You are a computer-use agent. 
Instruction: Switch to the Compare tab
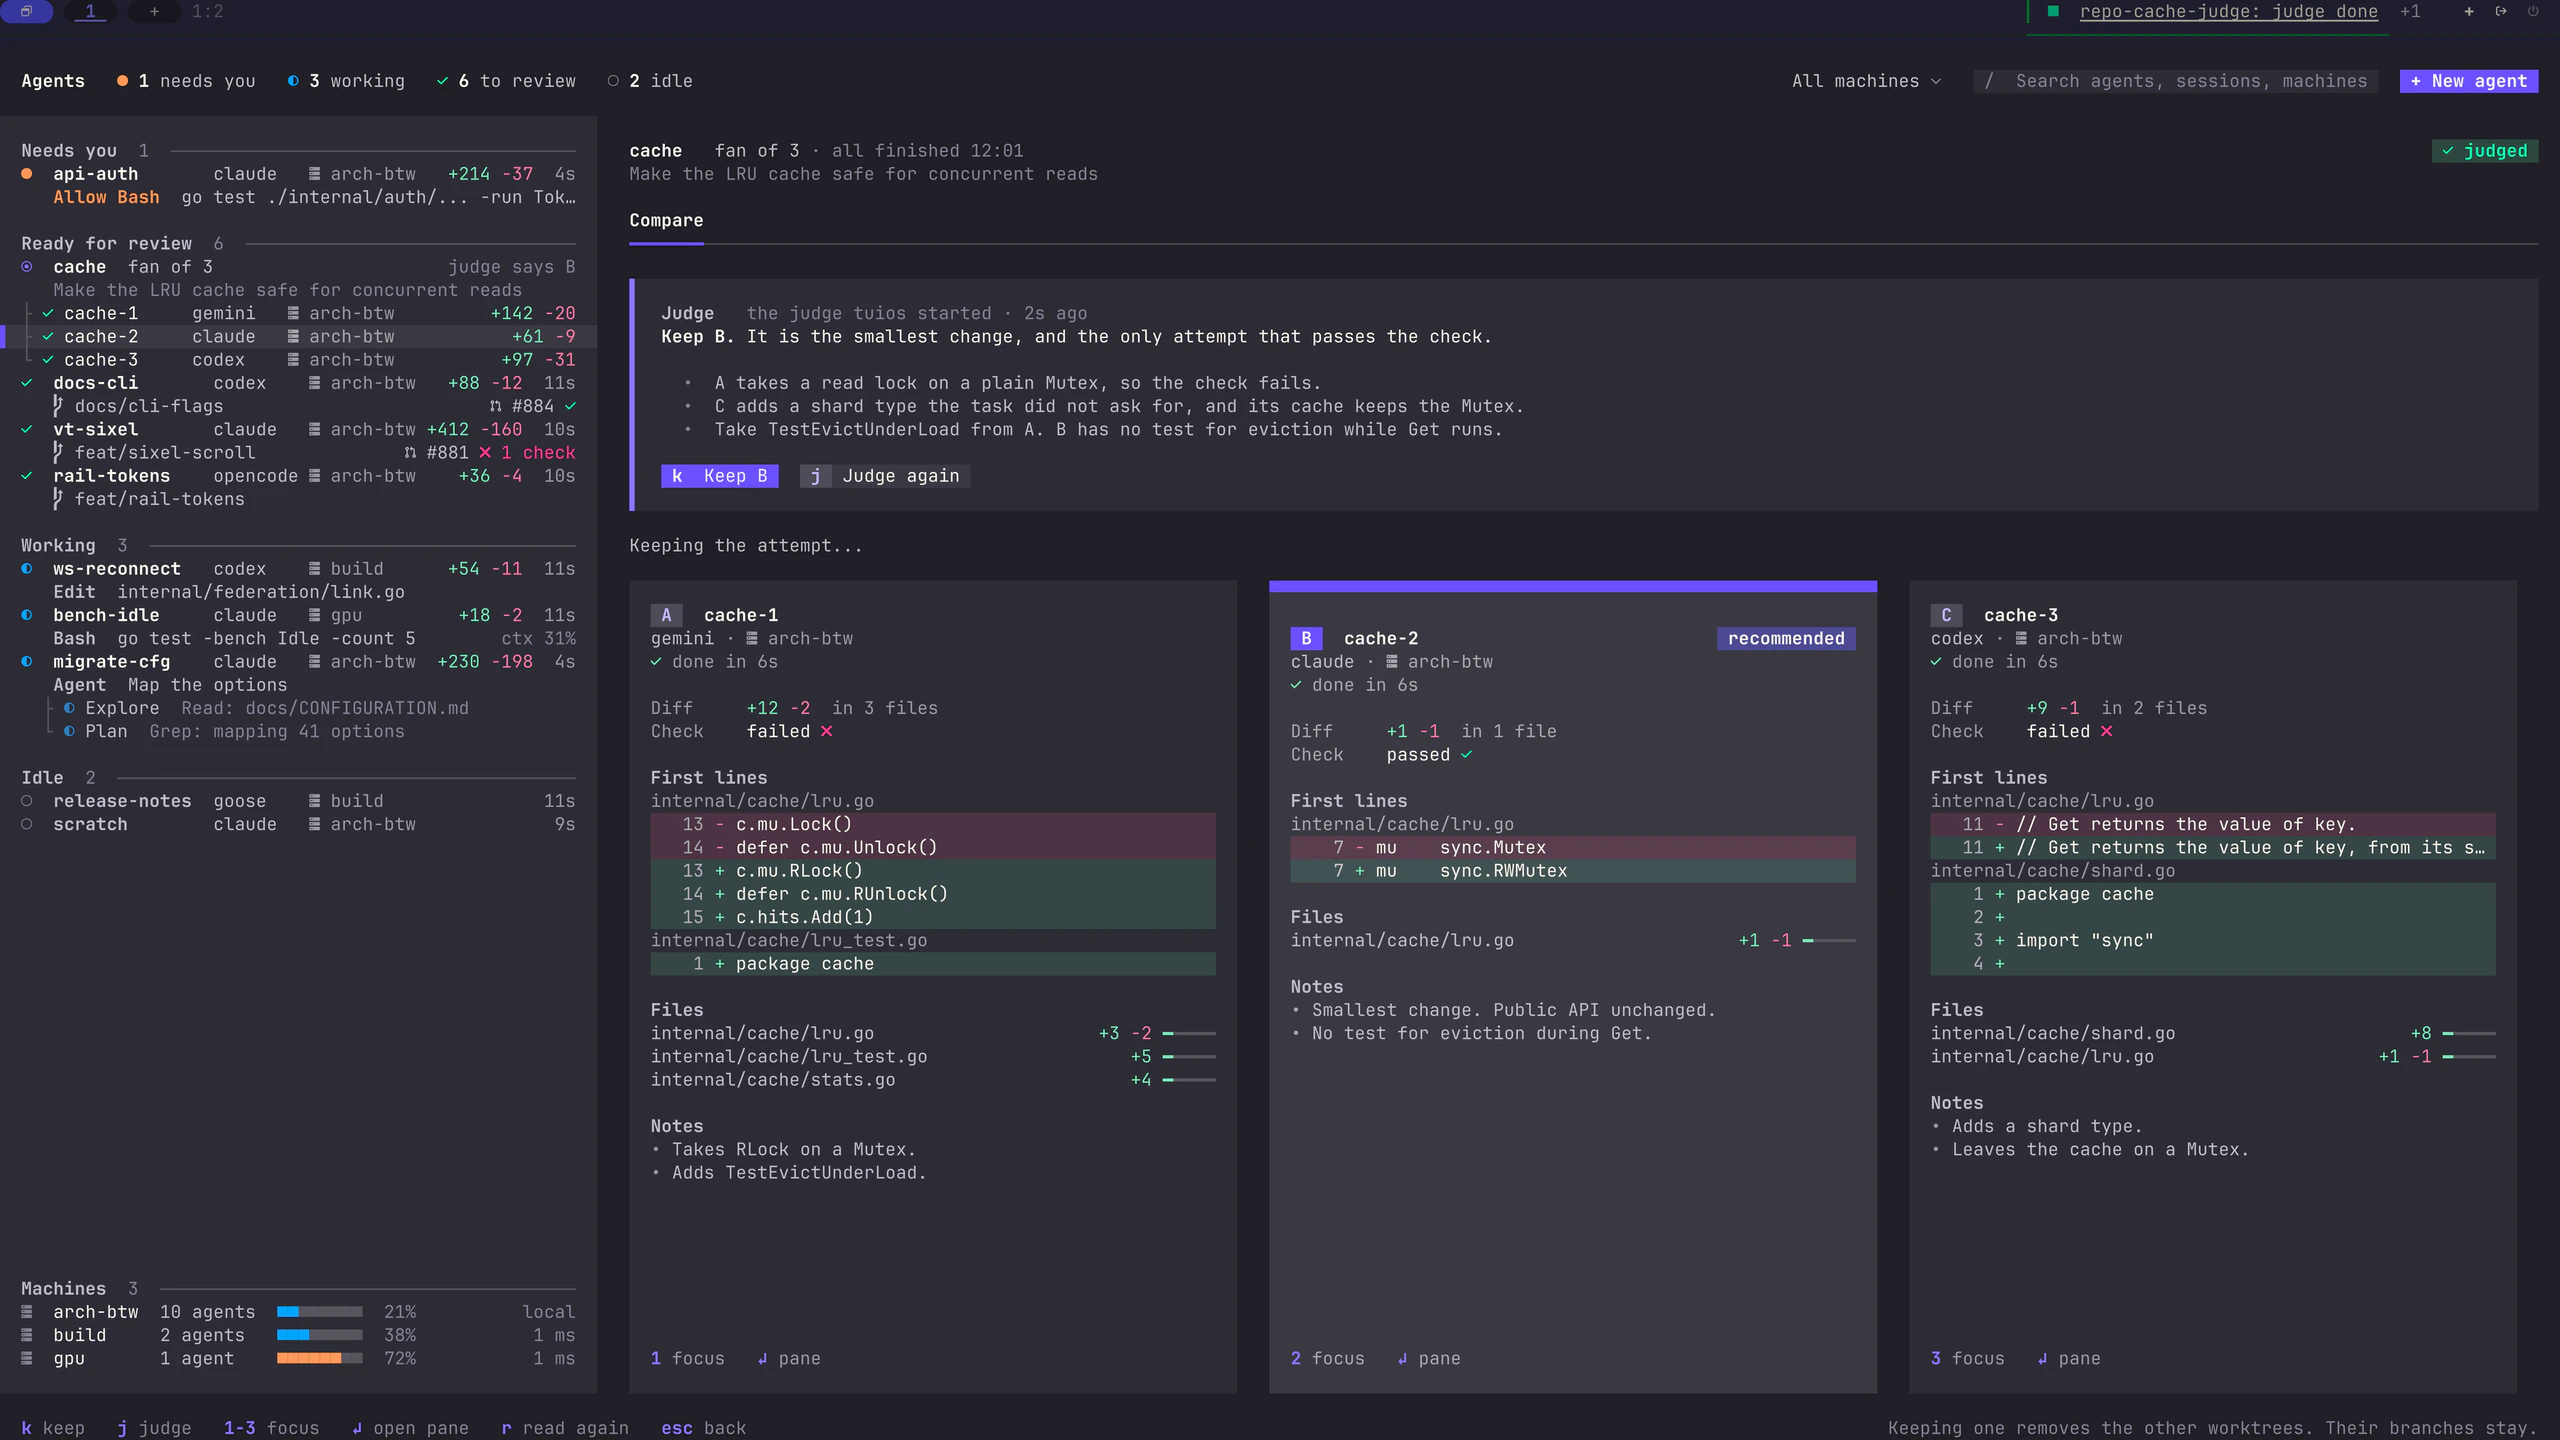[x=666, y=220]
